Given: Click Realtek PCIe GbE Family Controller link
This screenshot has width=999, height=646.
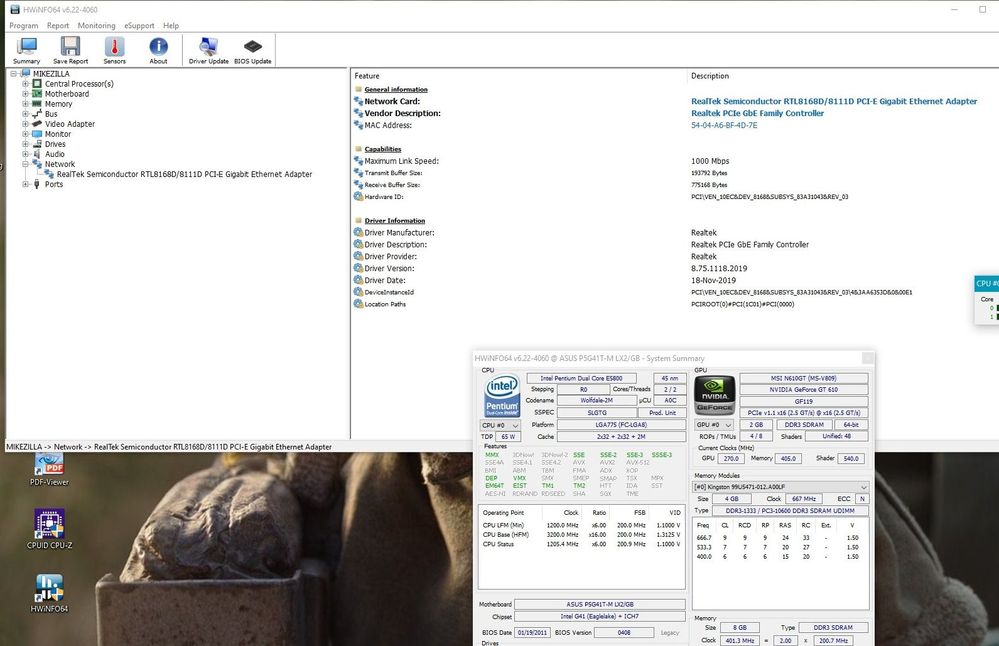Looking at the screenshot, I should 758,113.
